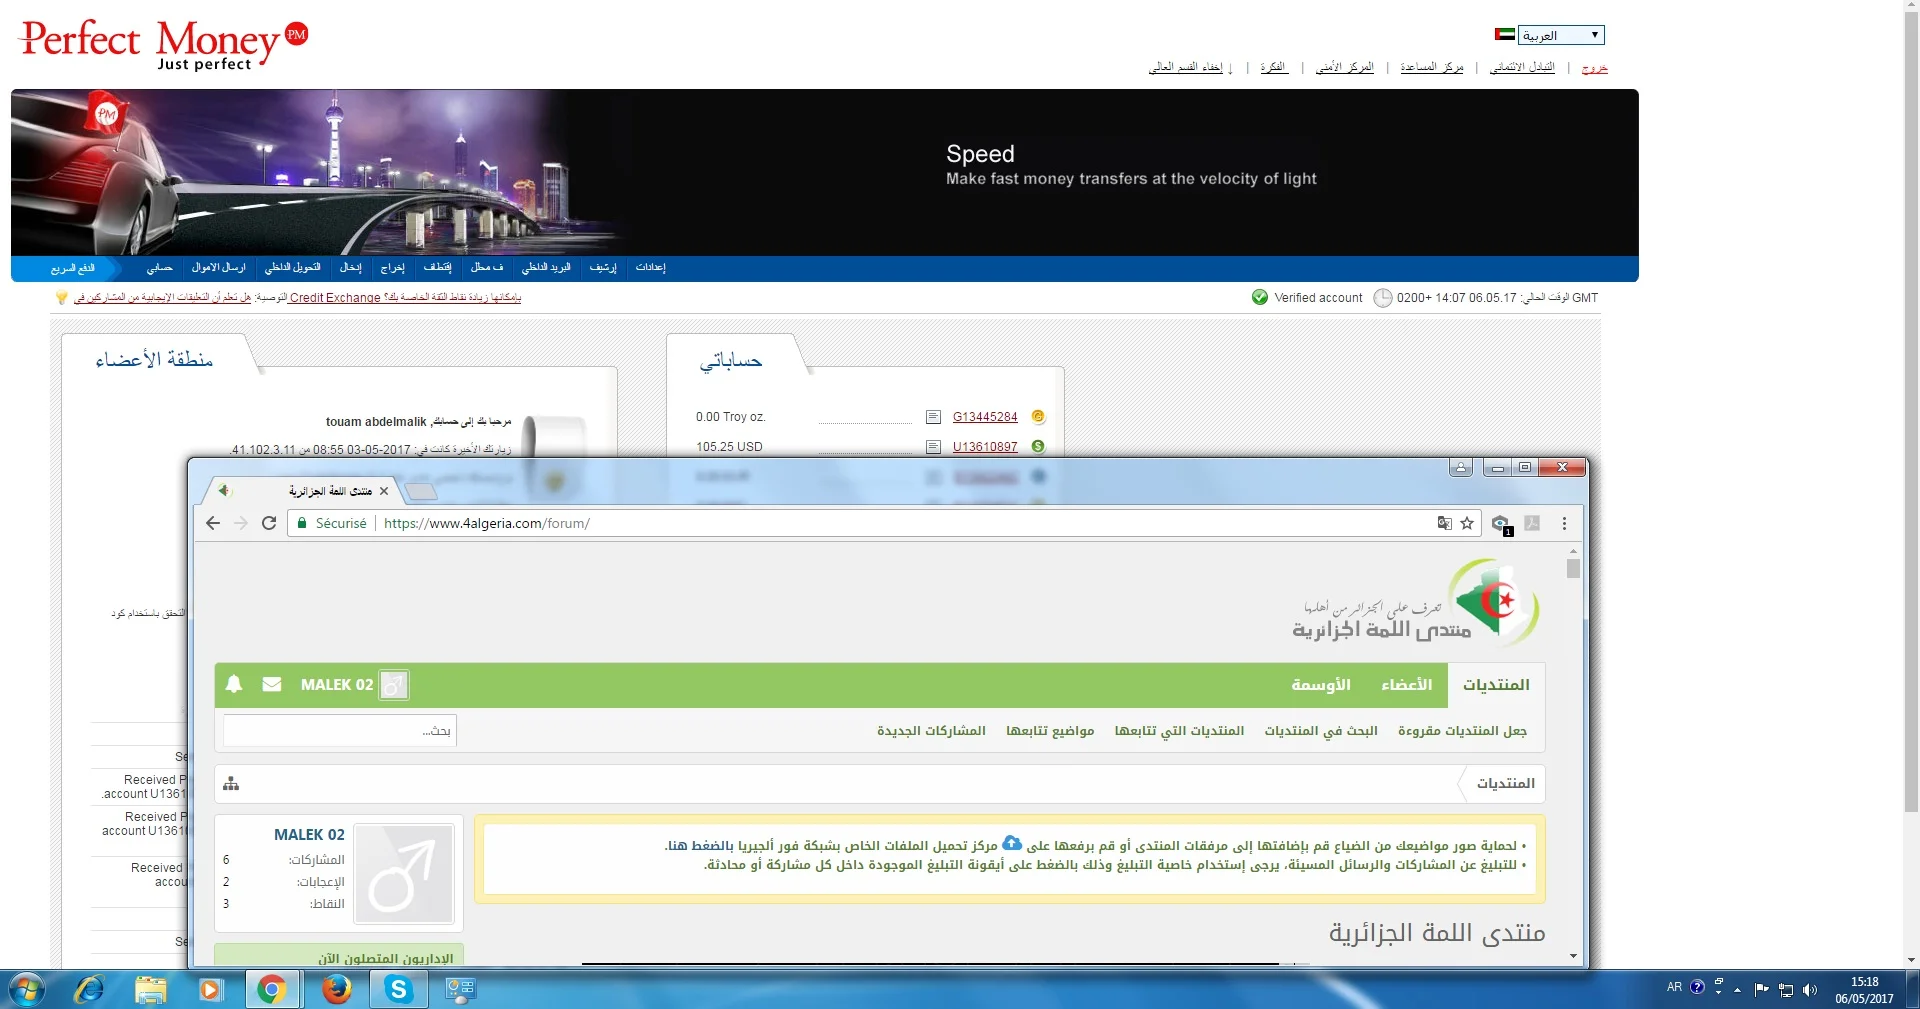Open the إعدادات menu in blue navbar
The height and width of the screenshot is (1009, 1920).
tap(651, 268)
